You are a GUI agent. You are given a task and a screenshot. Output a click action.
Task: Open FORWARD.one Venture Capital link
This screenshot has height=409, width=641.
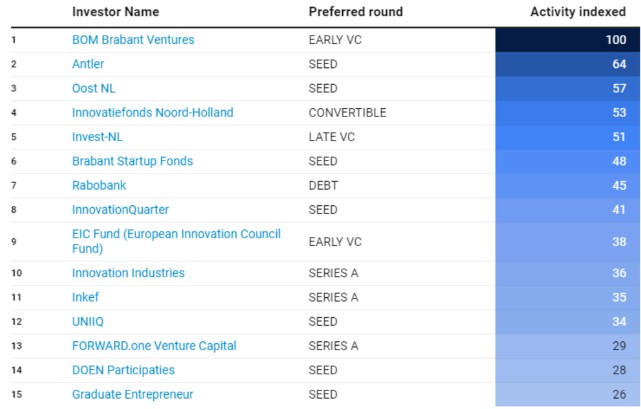(154, 346)
